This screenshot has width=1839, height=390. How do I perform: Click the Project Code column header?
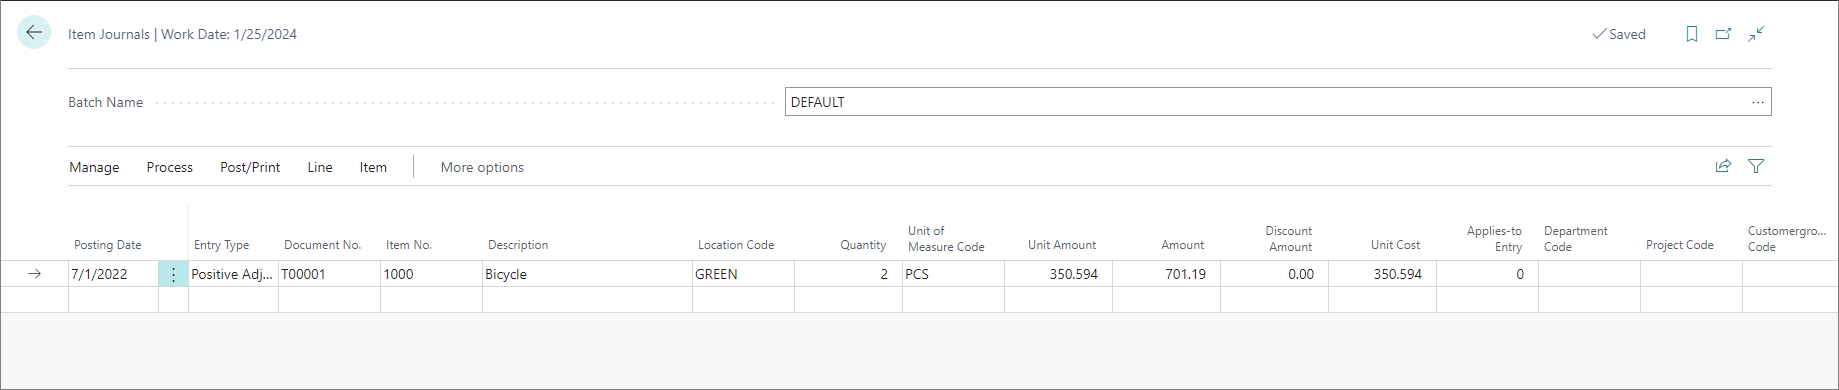(1680, 245)
